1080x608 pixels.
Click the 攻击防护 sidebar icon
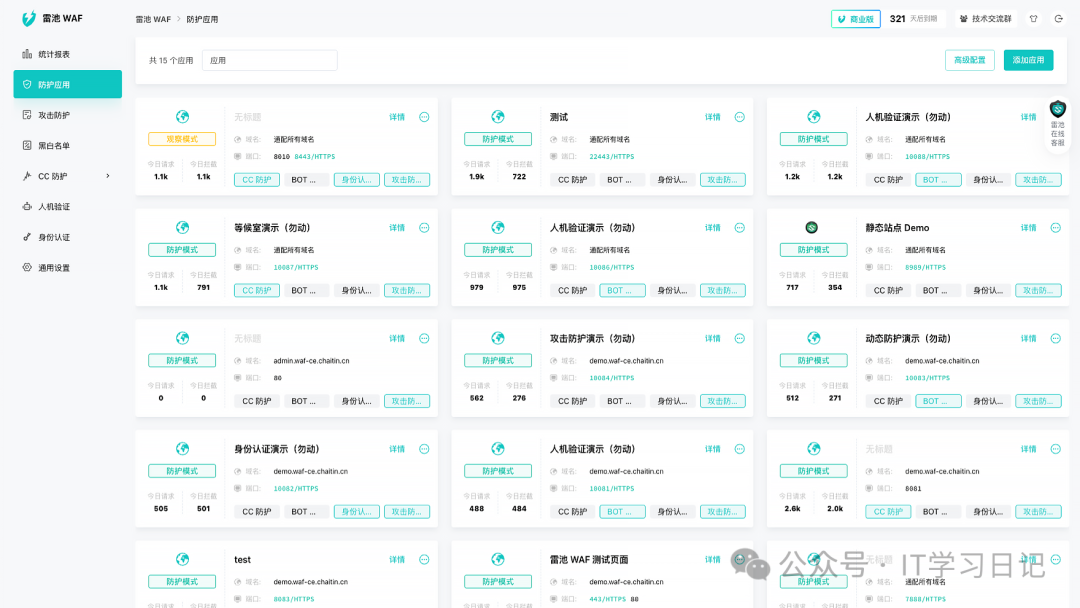[28, 115]
